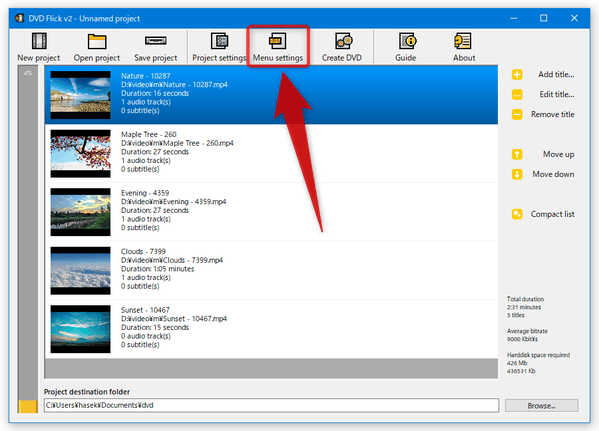Minimize the DVD Flick window
This screenshot has width=599, height=431.
coord(514,18)
